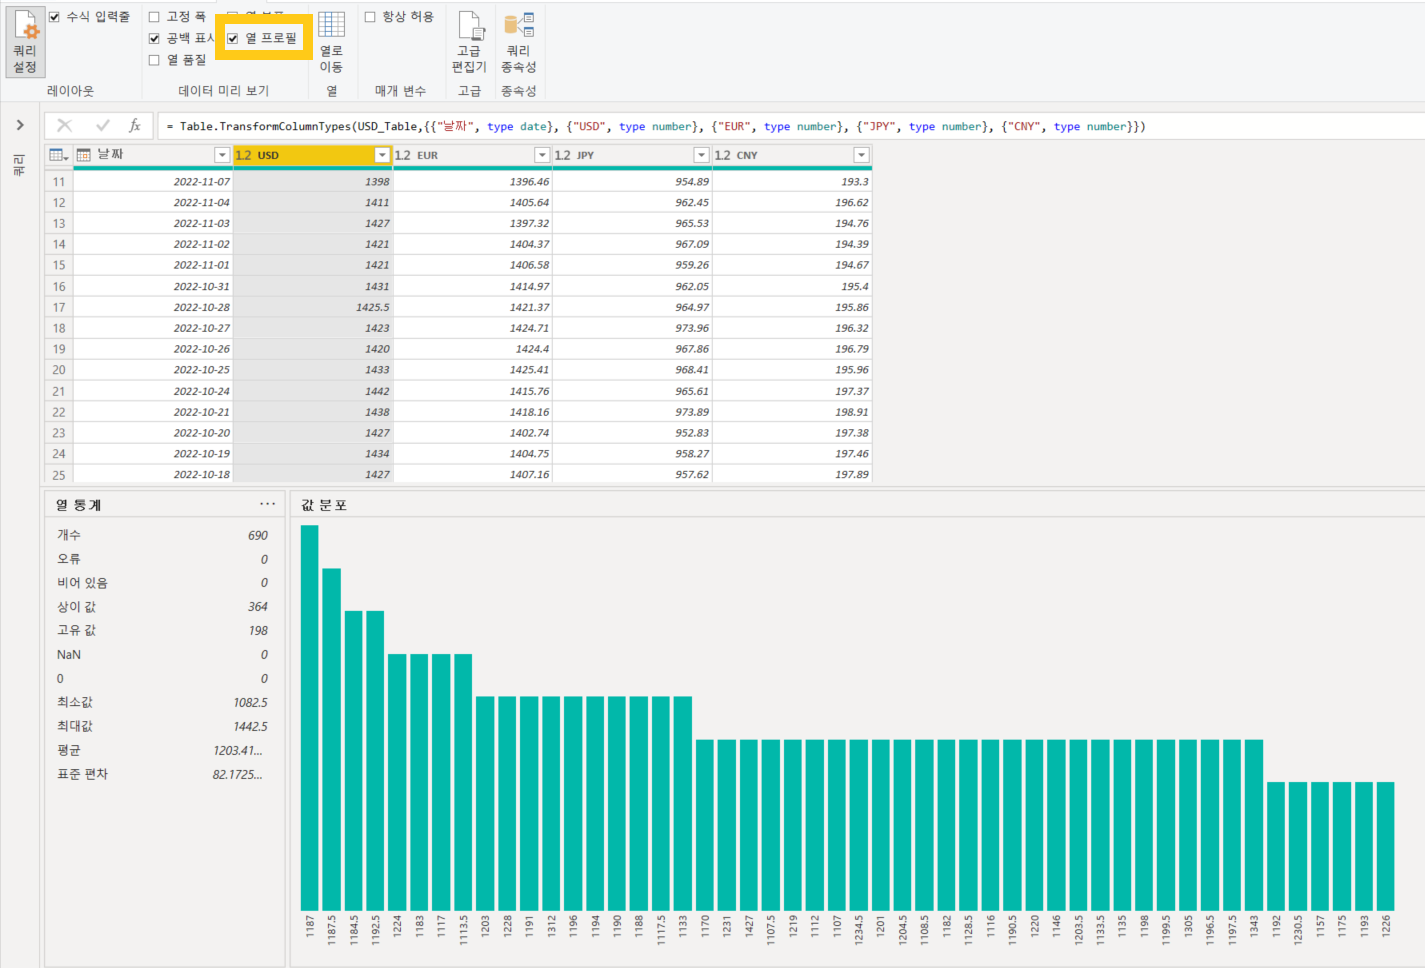
Task: Click the 개수 statistic value 690
Action: pos(258,535)
